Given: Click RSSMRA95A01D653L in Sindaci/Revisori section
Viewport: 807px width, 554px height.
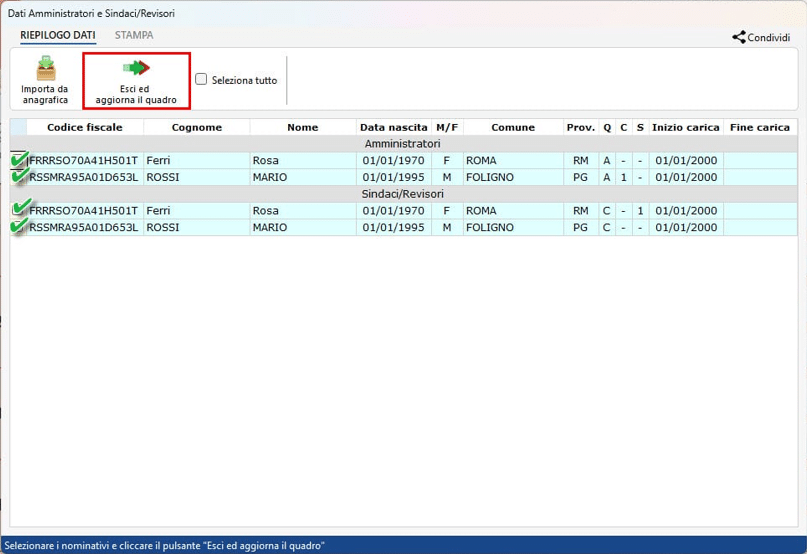Looking at the screenshot, I should tap(83, 227).
